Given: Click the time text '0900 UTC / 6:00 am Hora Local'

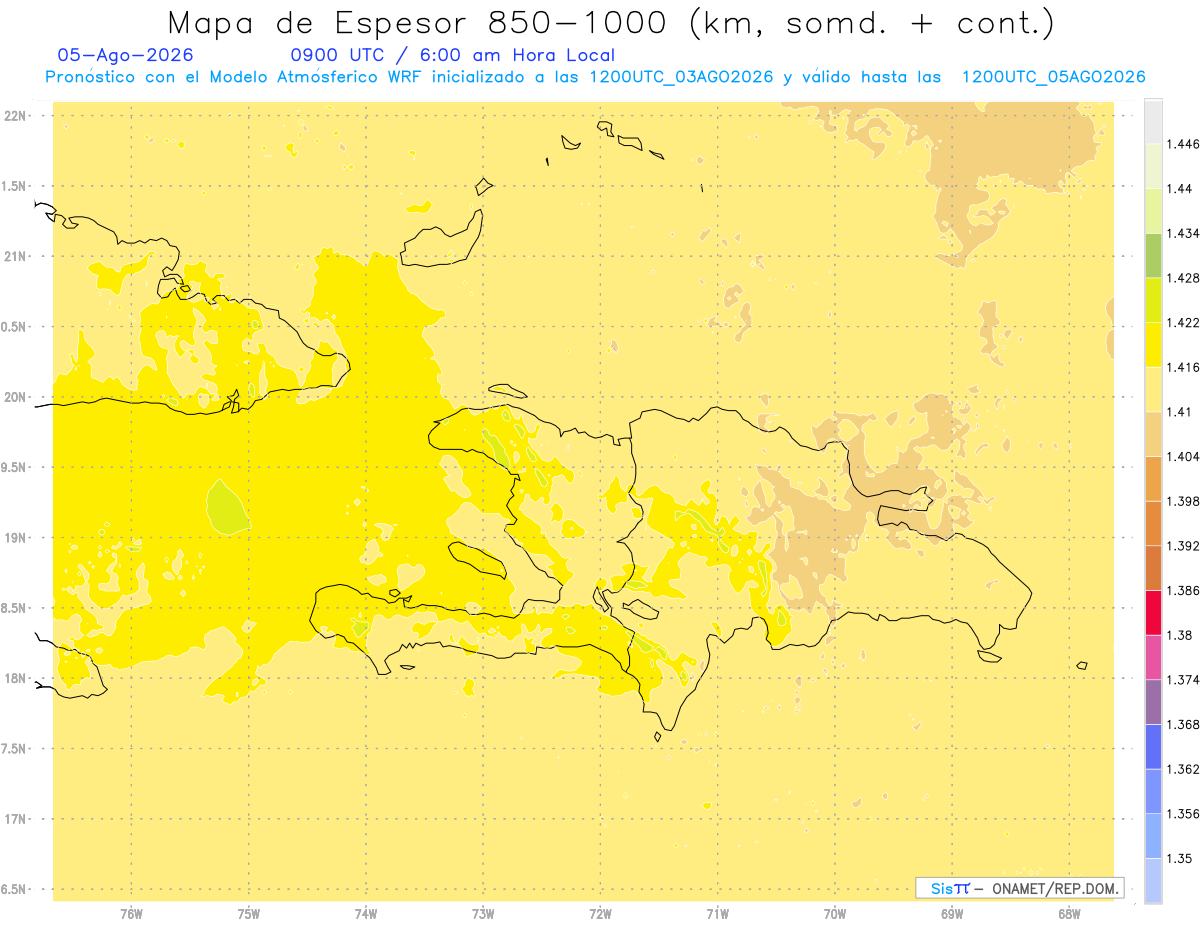Looking at the screenshot, I should coord(452,55).
